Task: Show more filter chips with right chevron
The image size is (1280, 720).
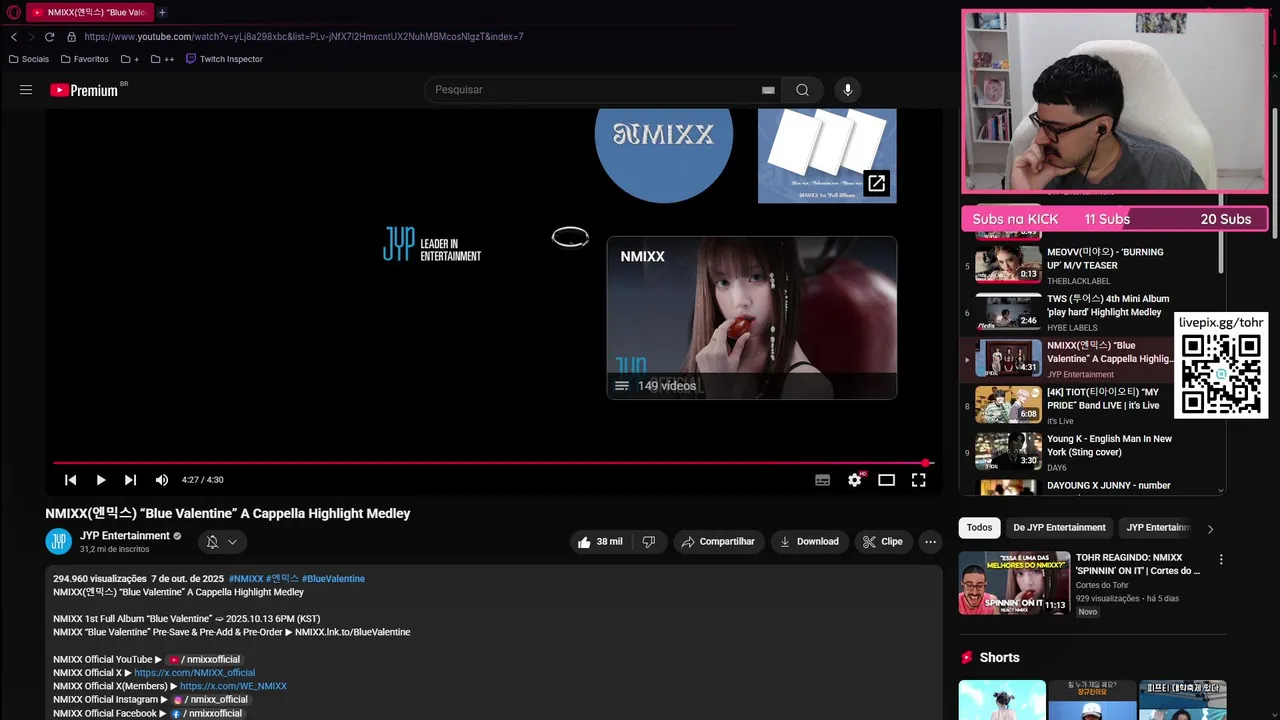Action: tap(1210, 529)
